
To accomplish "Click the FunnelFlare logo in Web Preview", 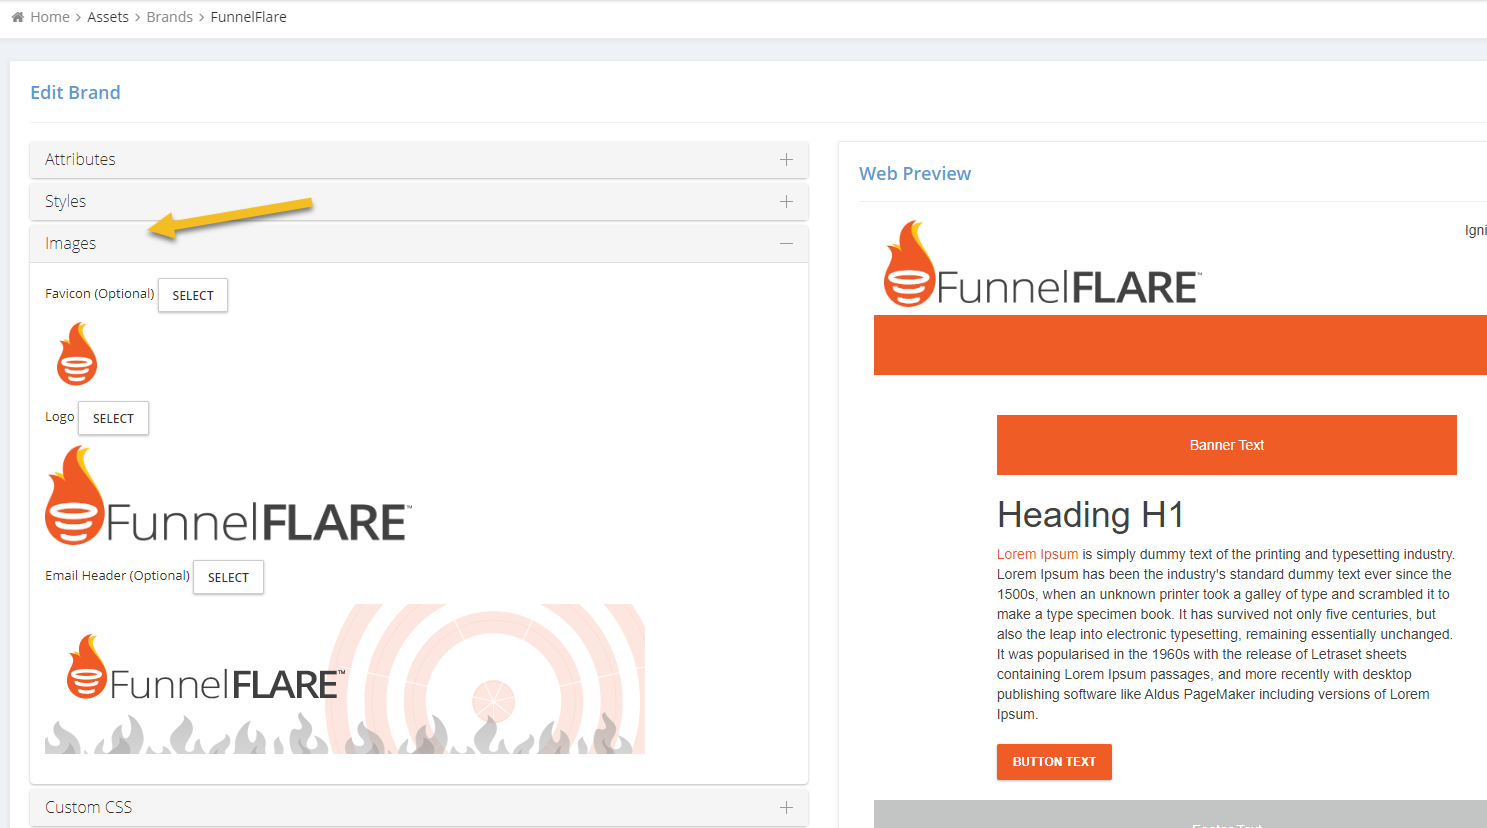I will pos(1042,264).
